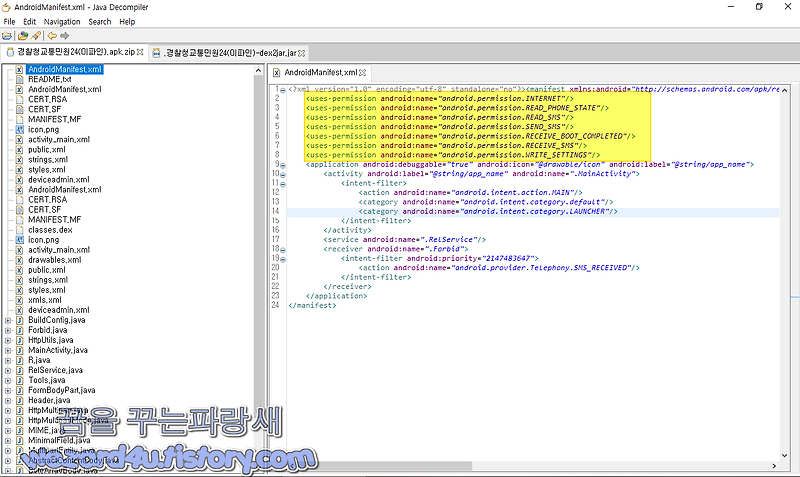Open the Search menu
Screen dimensions: 800x477
pos(99,22)
